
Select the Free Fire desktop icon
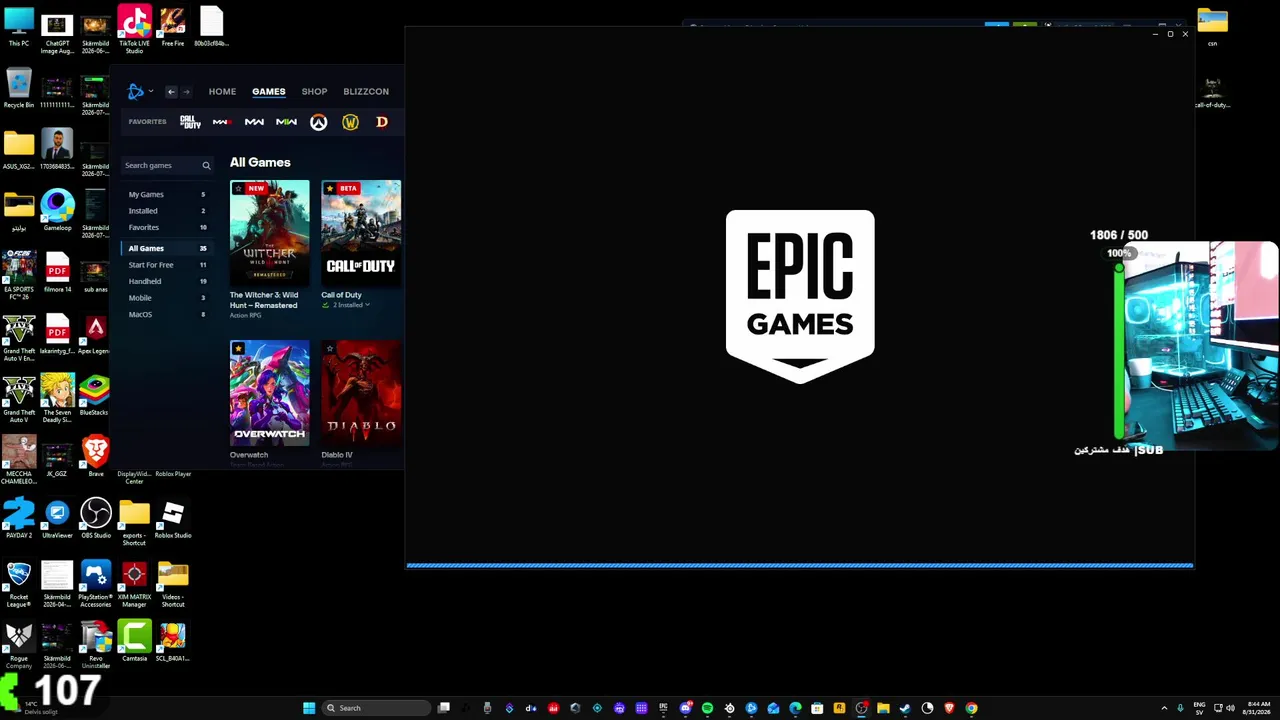pos(173,28)
